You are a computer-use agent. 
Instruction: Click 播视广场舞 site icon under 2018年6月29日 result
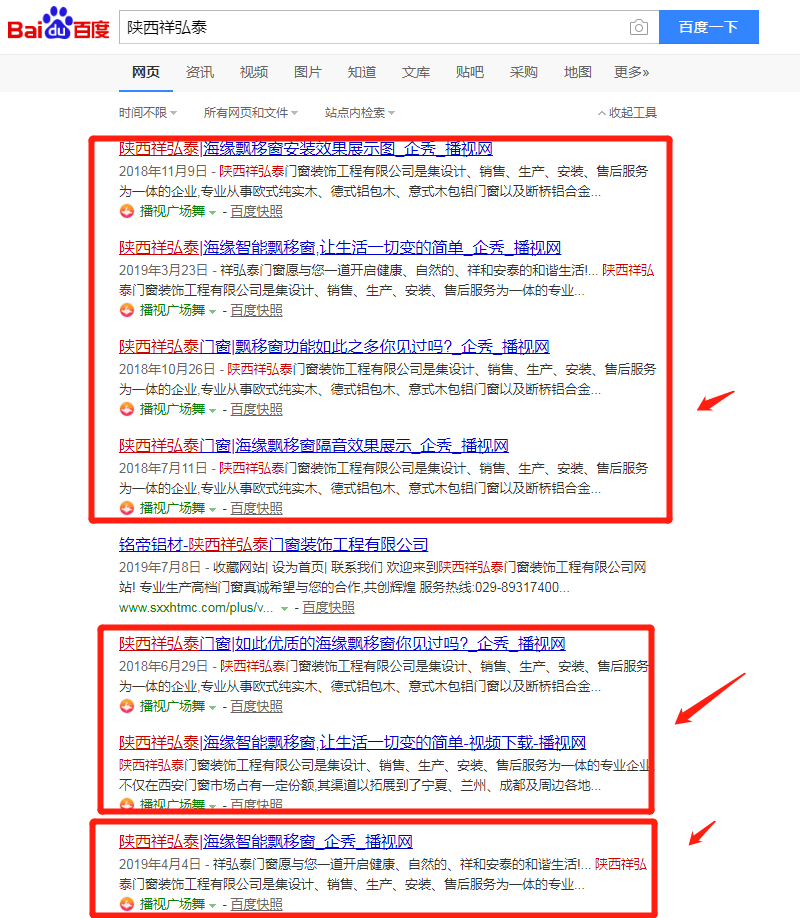click(127, 706)
